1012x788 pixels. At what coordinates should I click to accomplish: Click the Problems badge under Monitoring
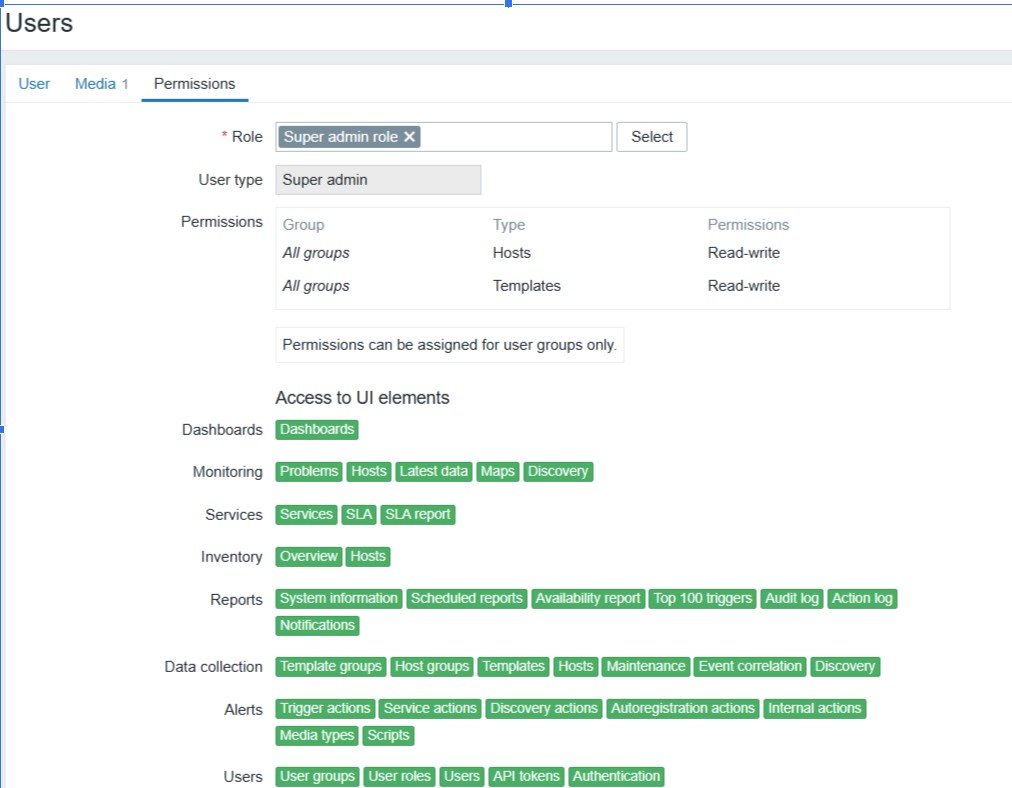[x=309, y=471]
